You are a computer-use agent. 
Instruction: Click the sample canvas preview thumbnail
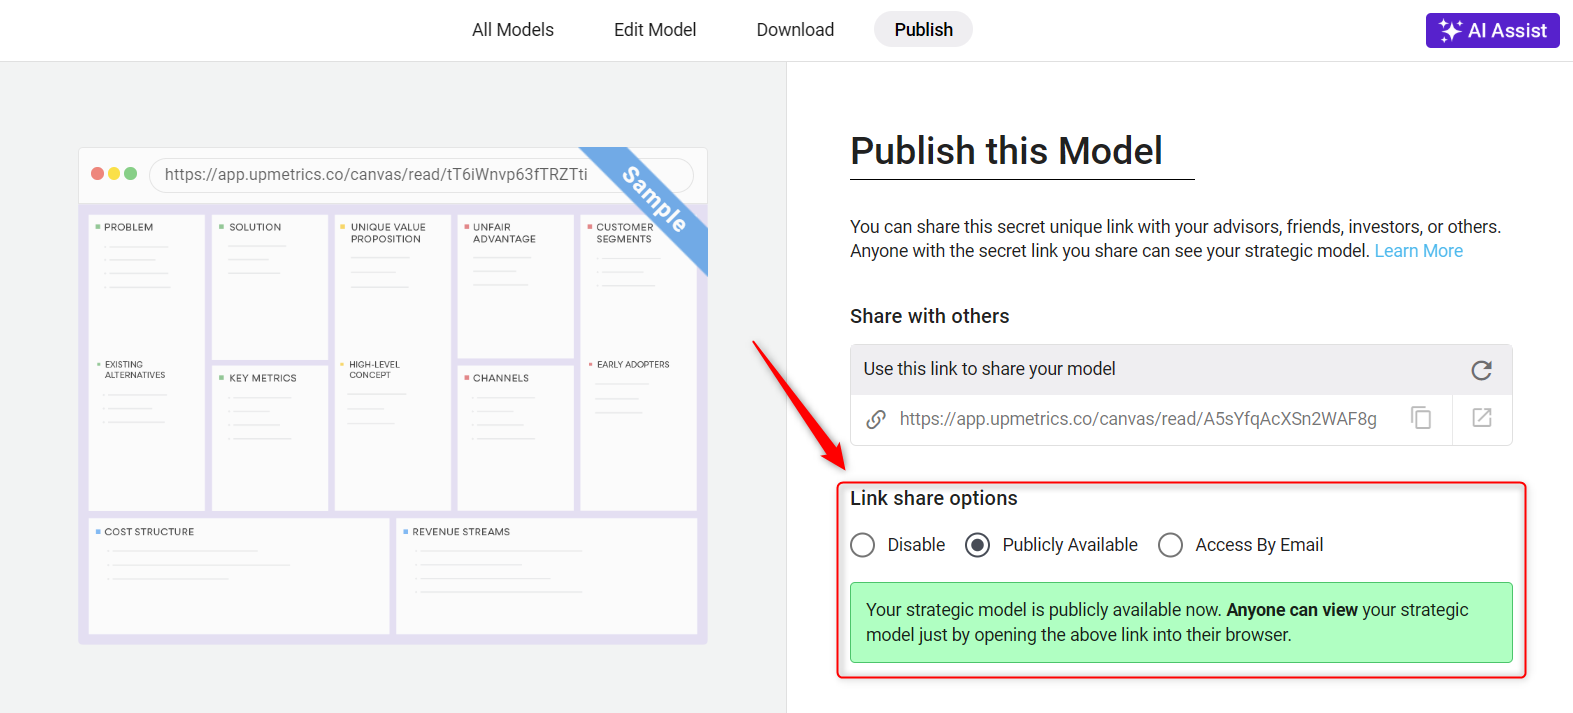pos(393,396)
